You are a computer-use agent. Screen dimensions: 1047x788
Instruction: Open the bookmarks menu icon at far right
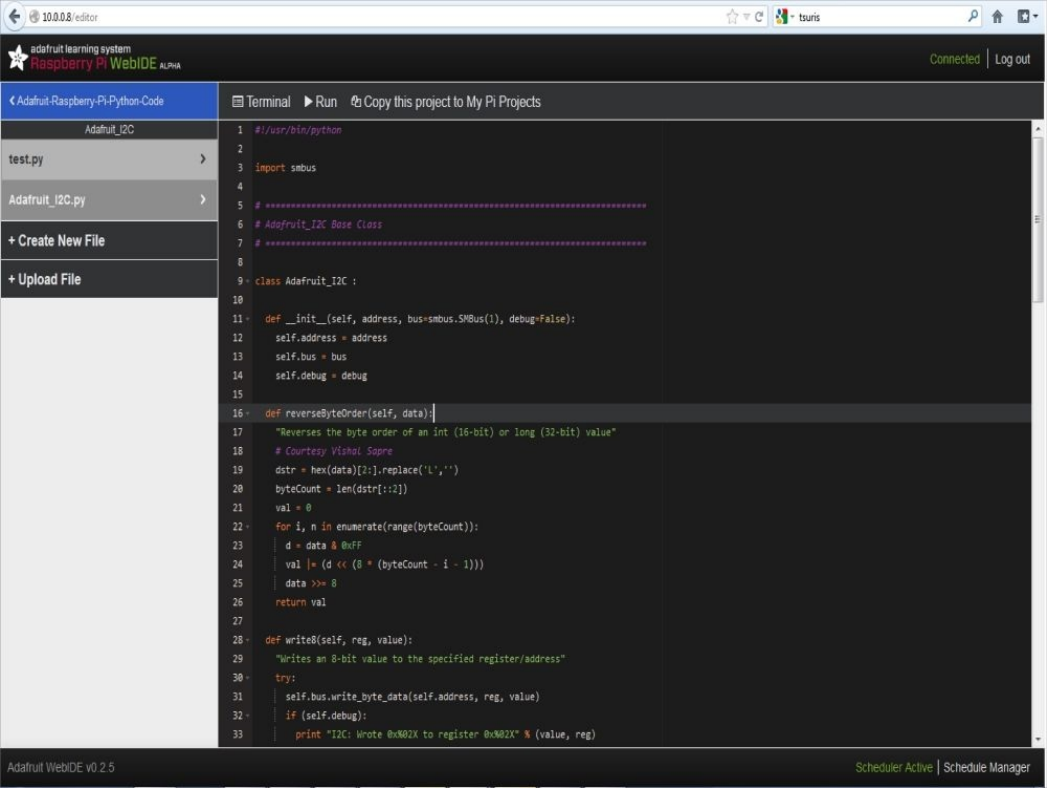click(x=1026, y=17)
